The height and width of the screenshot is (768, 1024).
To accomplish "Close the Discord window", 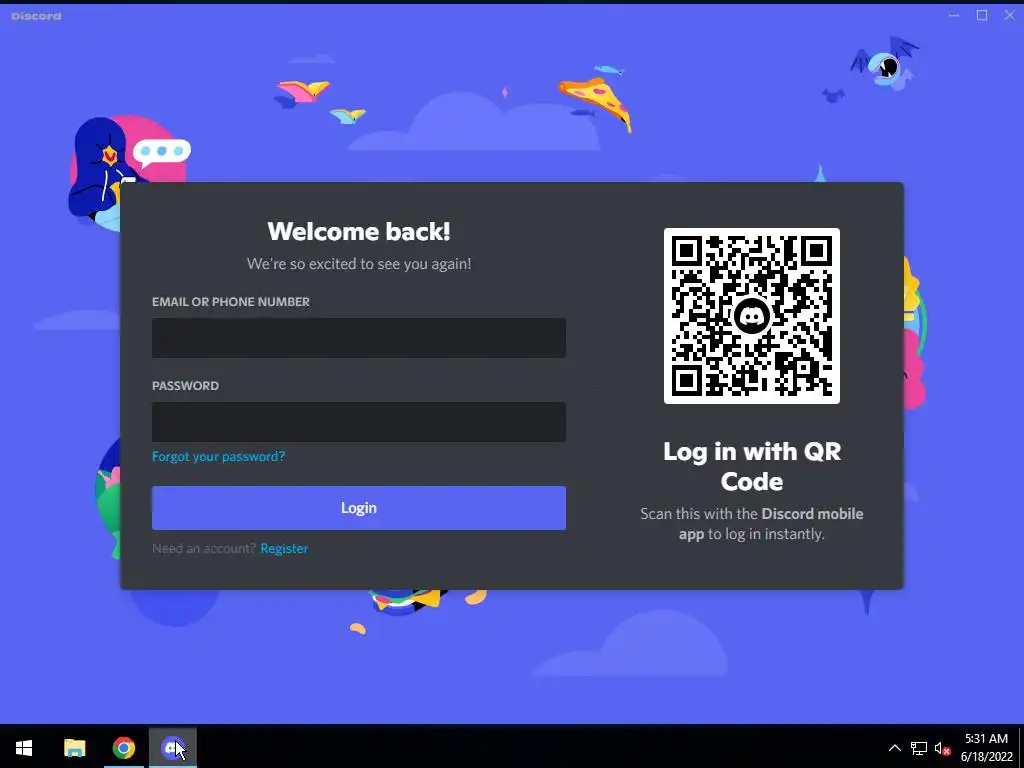I will pyautogui.click(x=1010, y=15).
